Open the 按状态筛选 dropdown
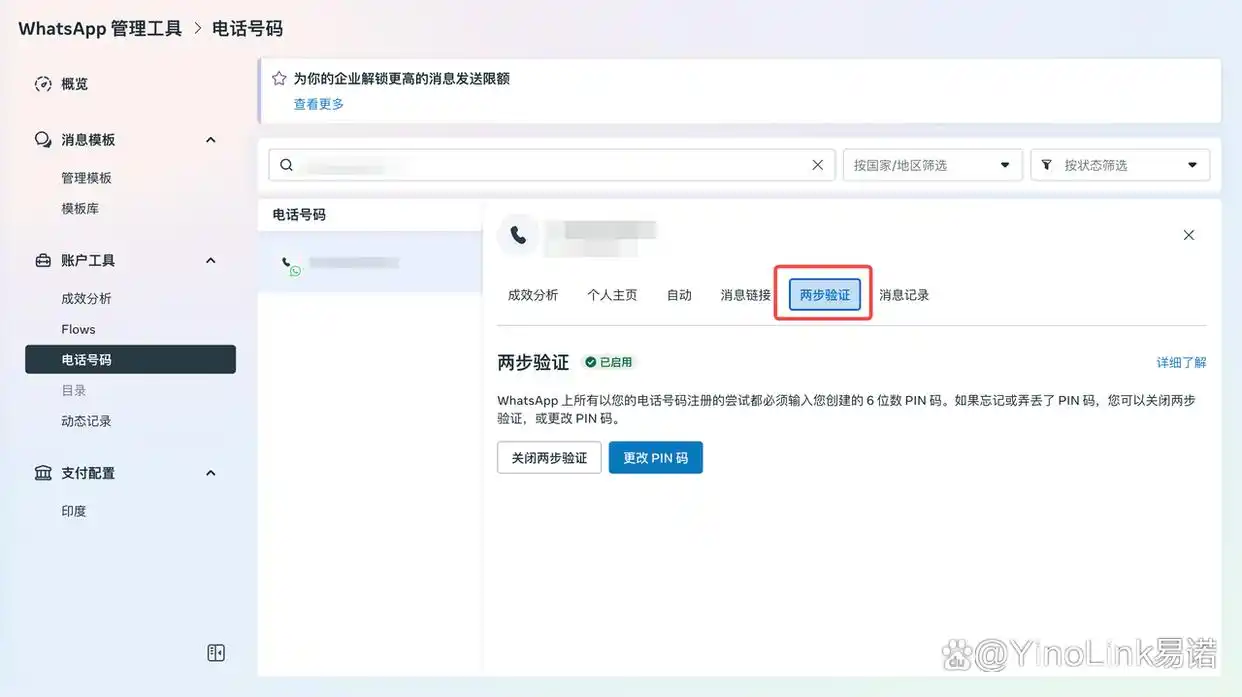The image size is (1242, 697). [x=1120, y=165]
